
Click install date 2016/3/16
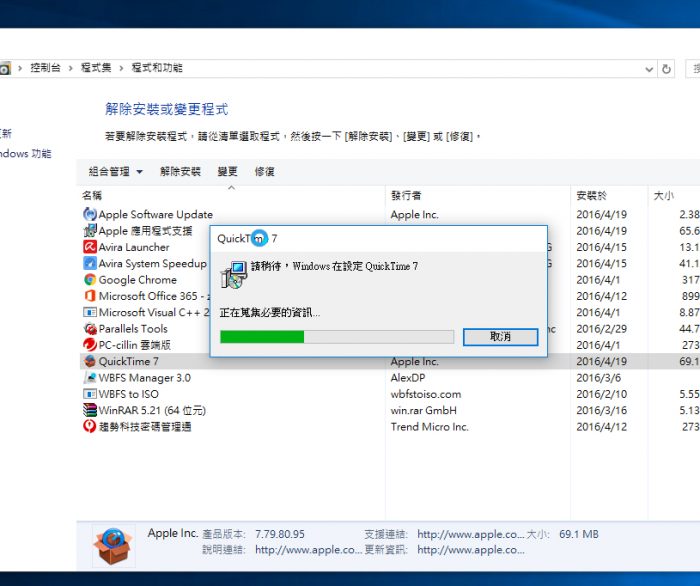601,411
